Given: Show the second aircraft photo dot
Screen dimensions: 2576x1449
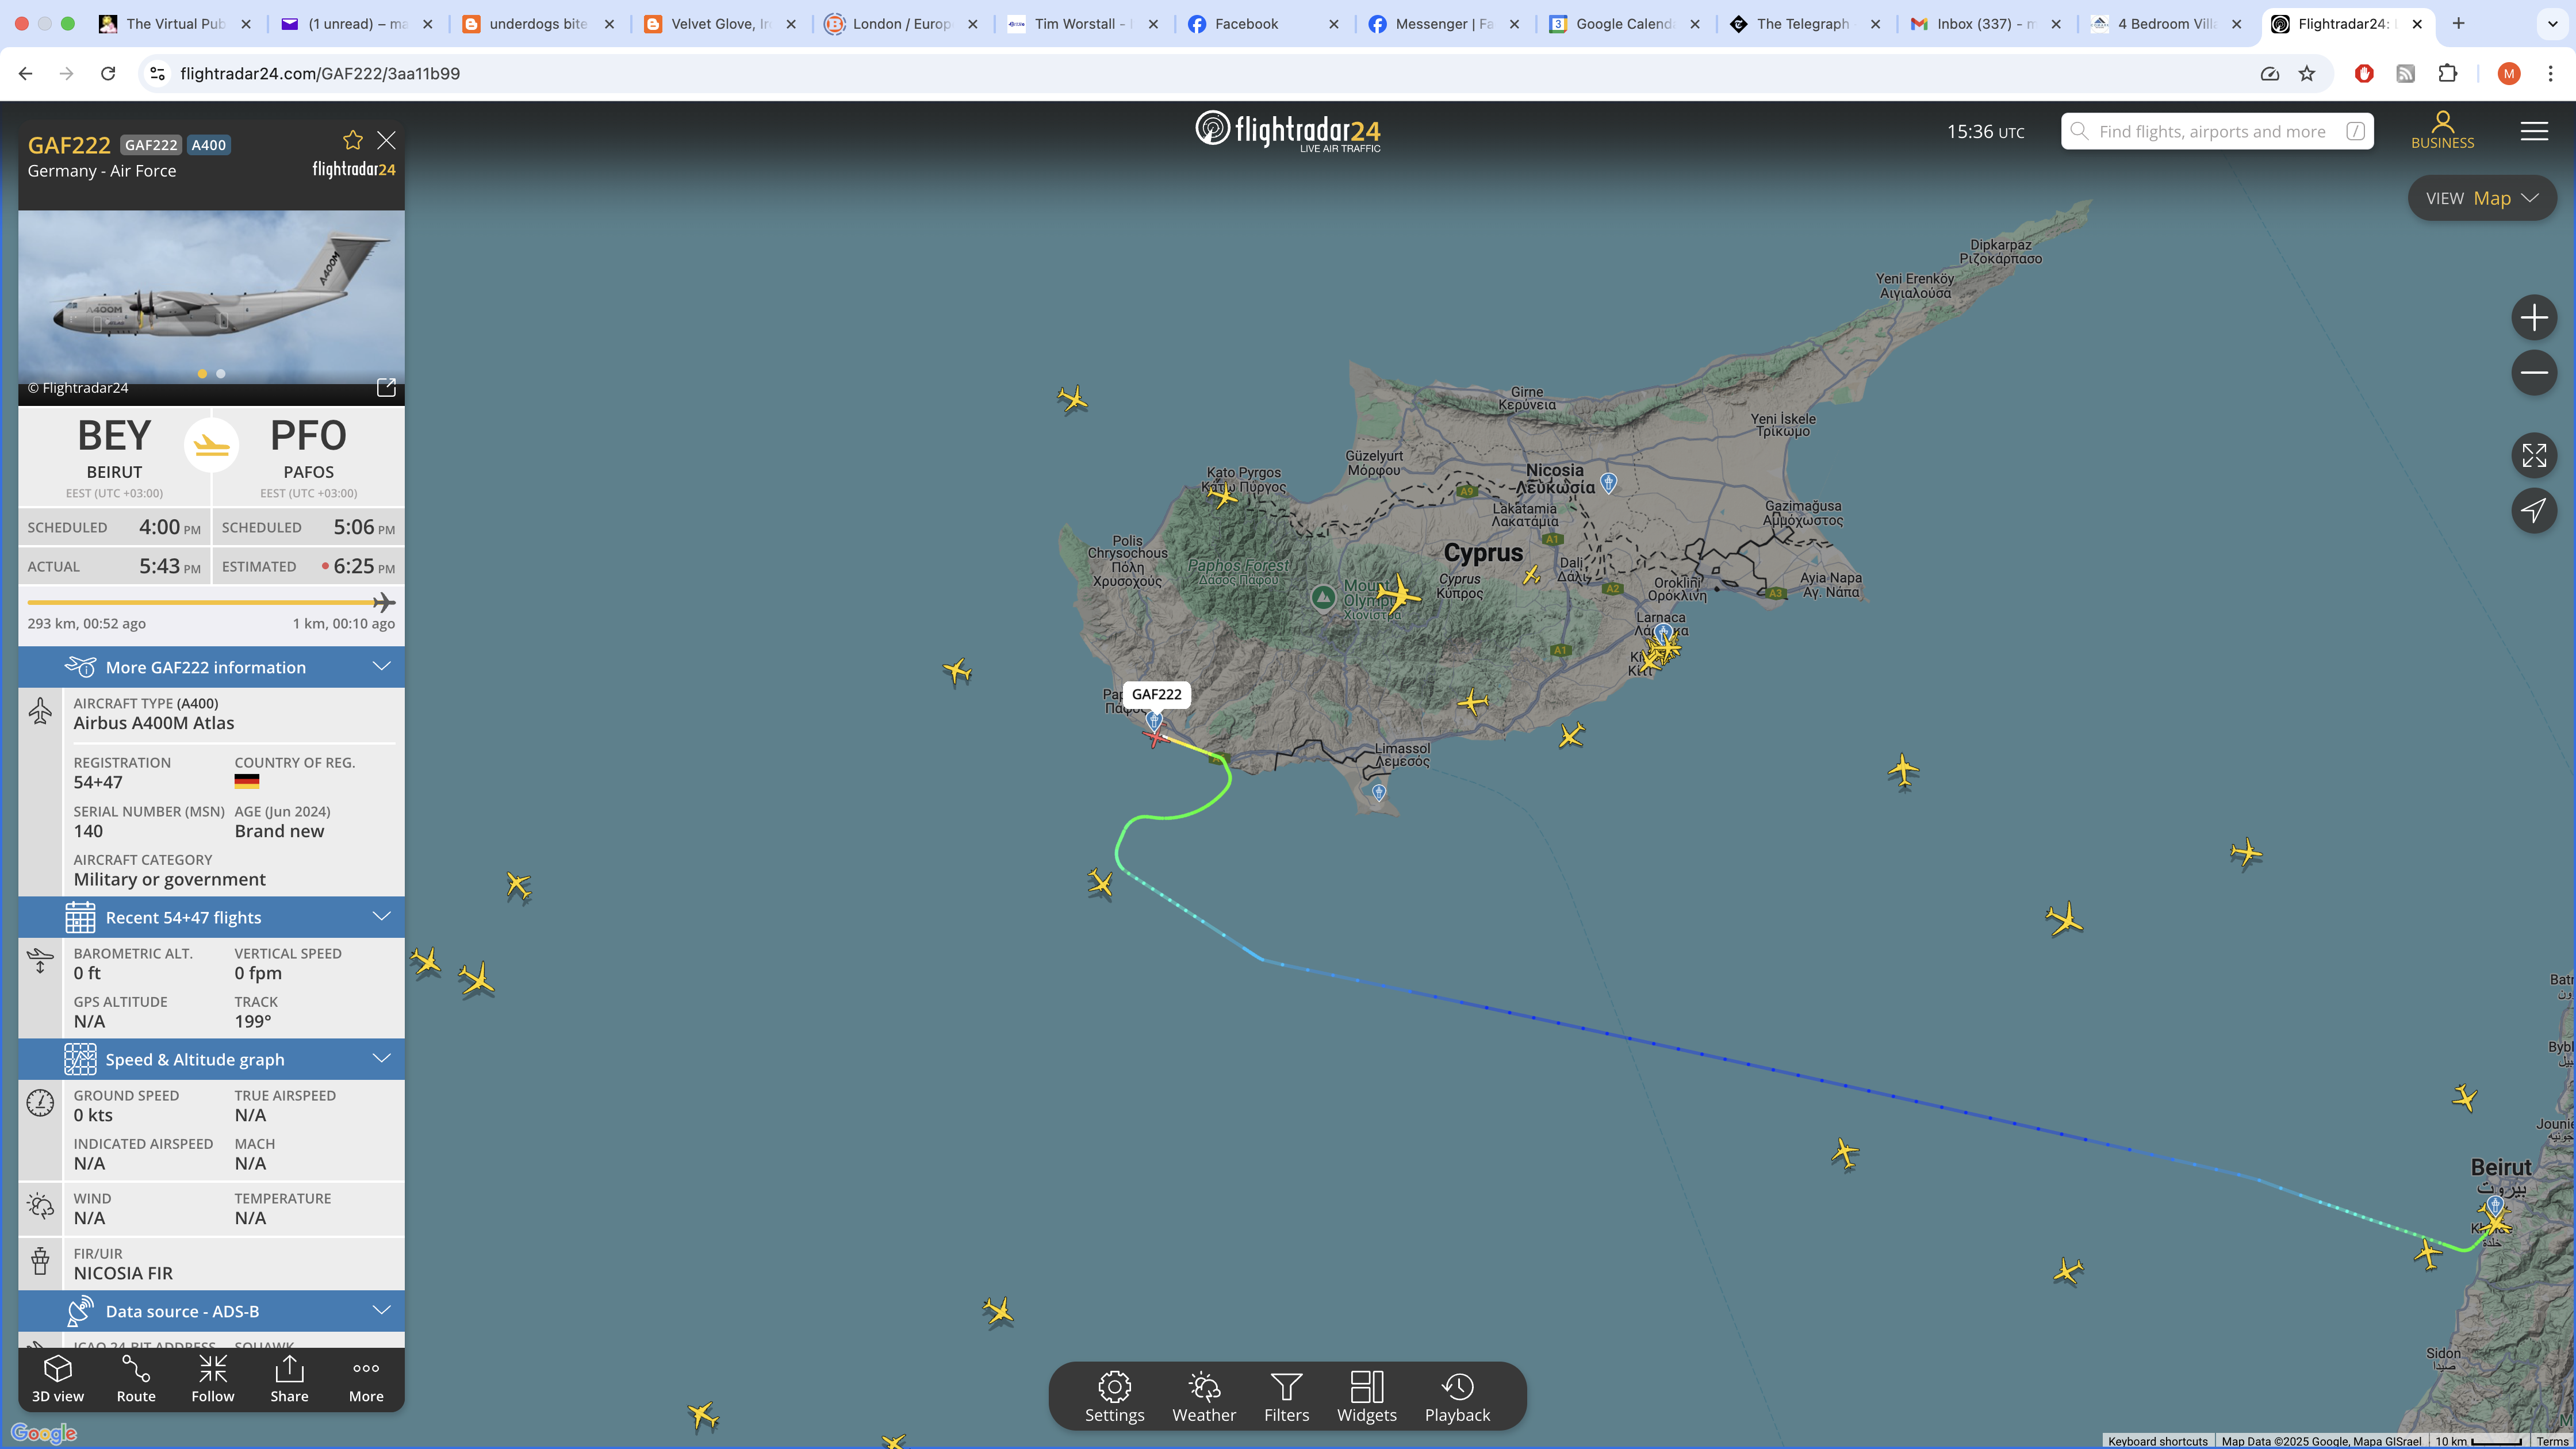Looking at the screenshot, I should (x=221, y=374).
